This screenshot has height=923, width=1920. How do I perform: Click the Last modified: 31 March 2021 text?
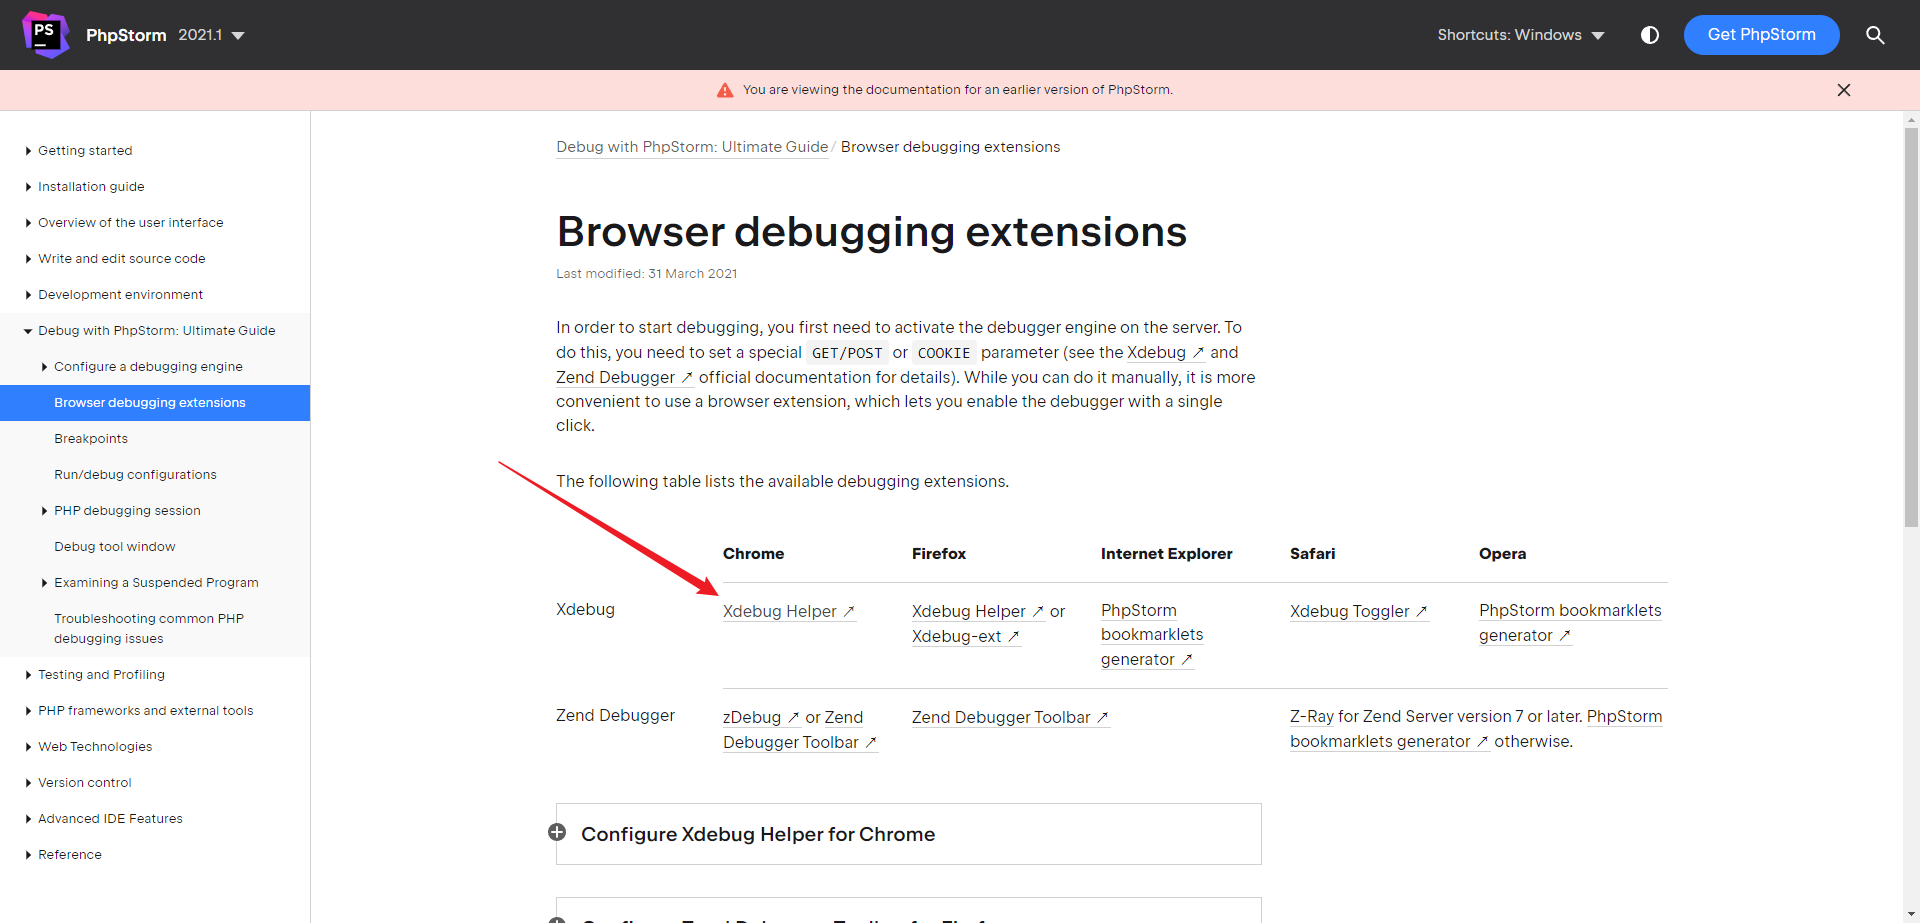click(x=646, y=274)
